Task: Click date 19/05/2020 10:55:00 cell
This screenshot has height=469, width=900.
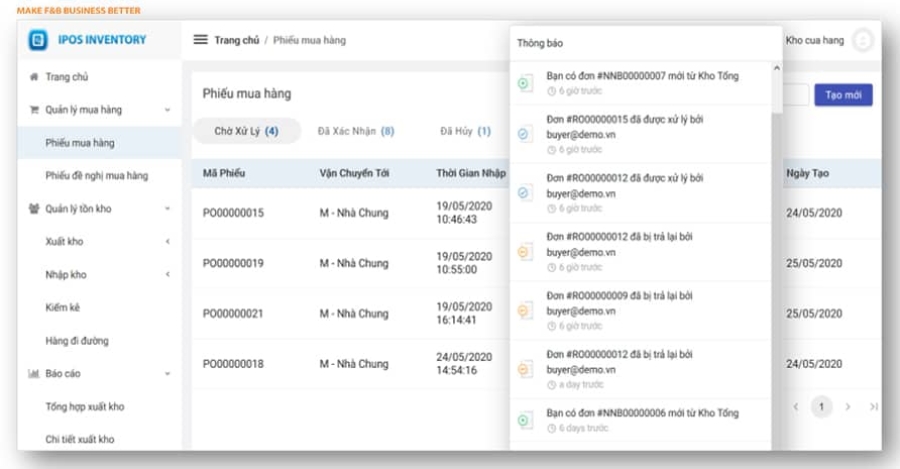Action: (464, 263)
